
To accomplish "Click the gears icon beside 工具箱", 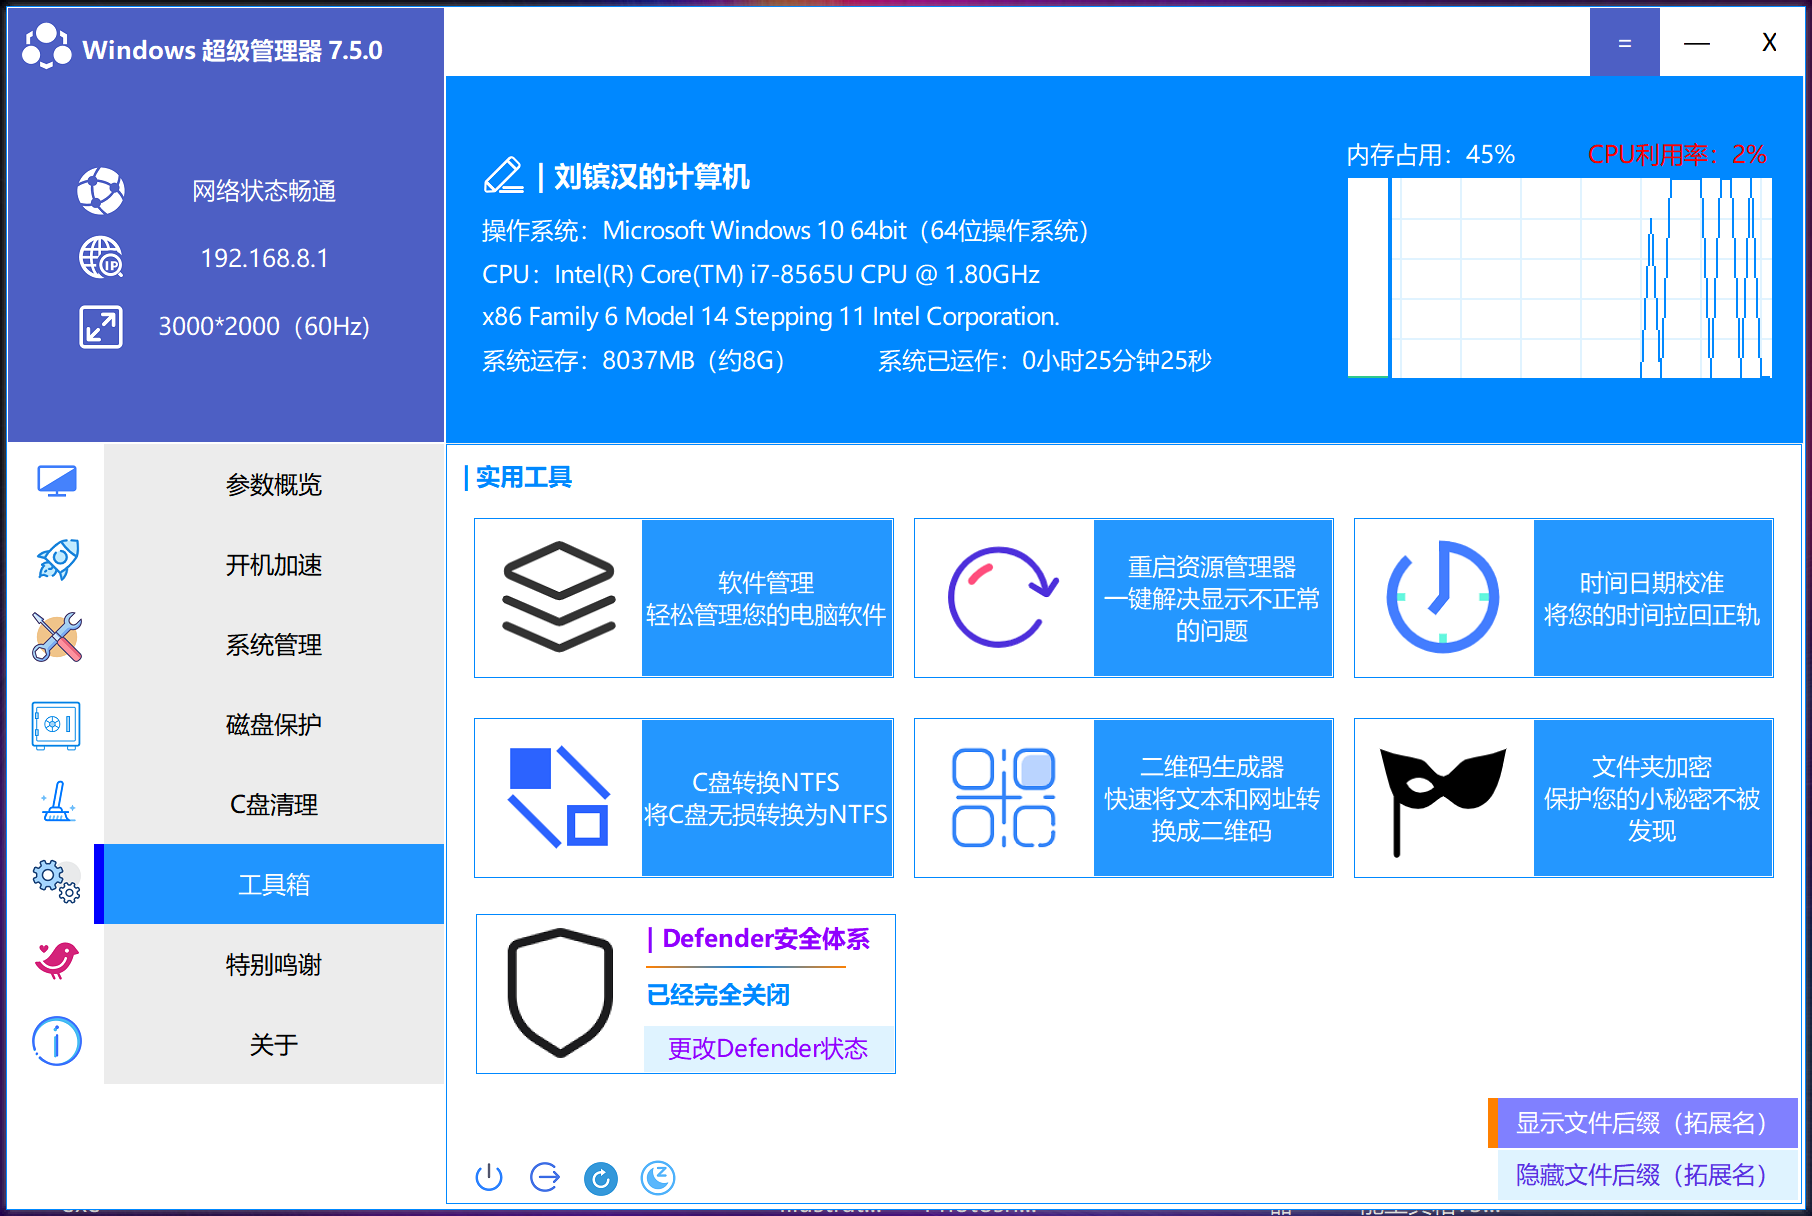I will point(56,881).
